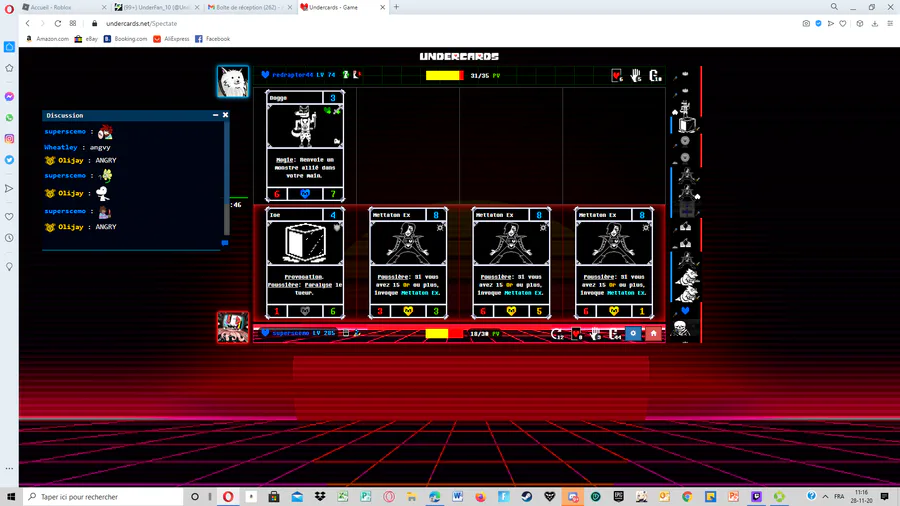This screenshot has height=506, width=900.
Task: Open Opera sidebar three-dot setup menu
Action: [9, 468]
